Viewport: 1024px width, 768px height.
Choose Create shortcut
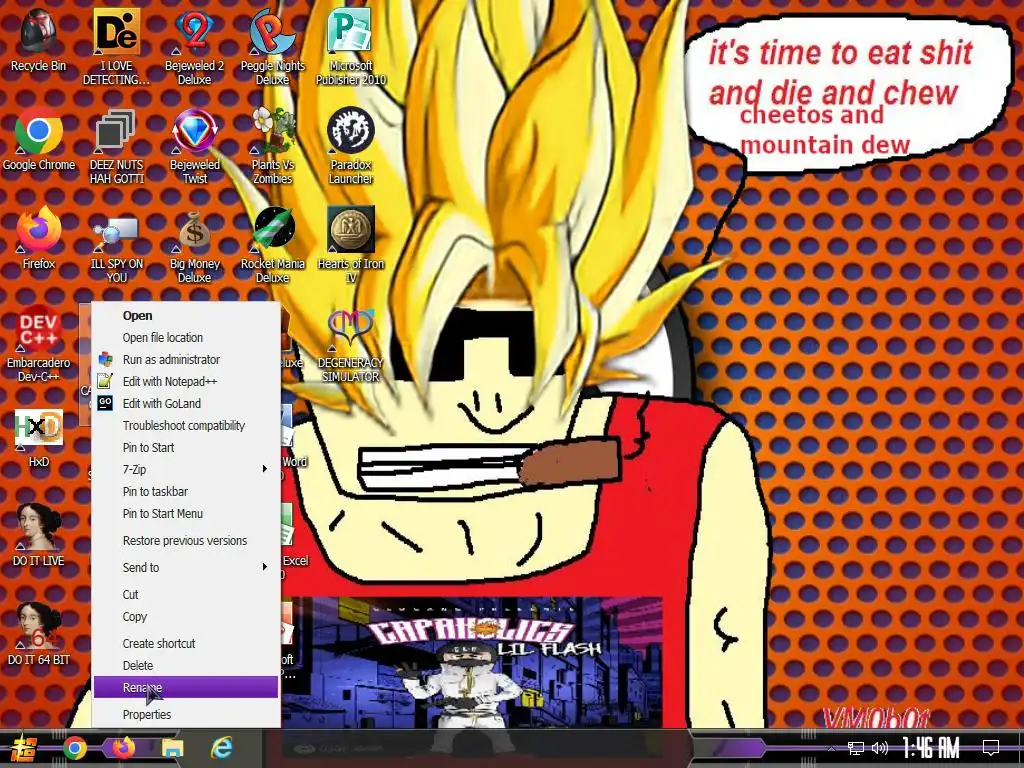coord(185,643)
